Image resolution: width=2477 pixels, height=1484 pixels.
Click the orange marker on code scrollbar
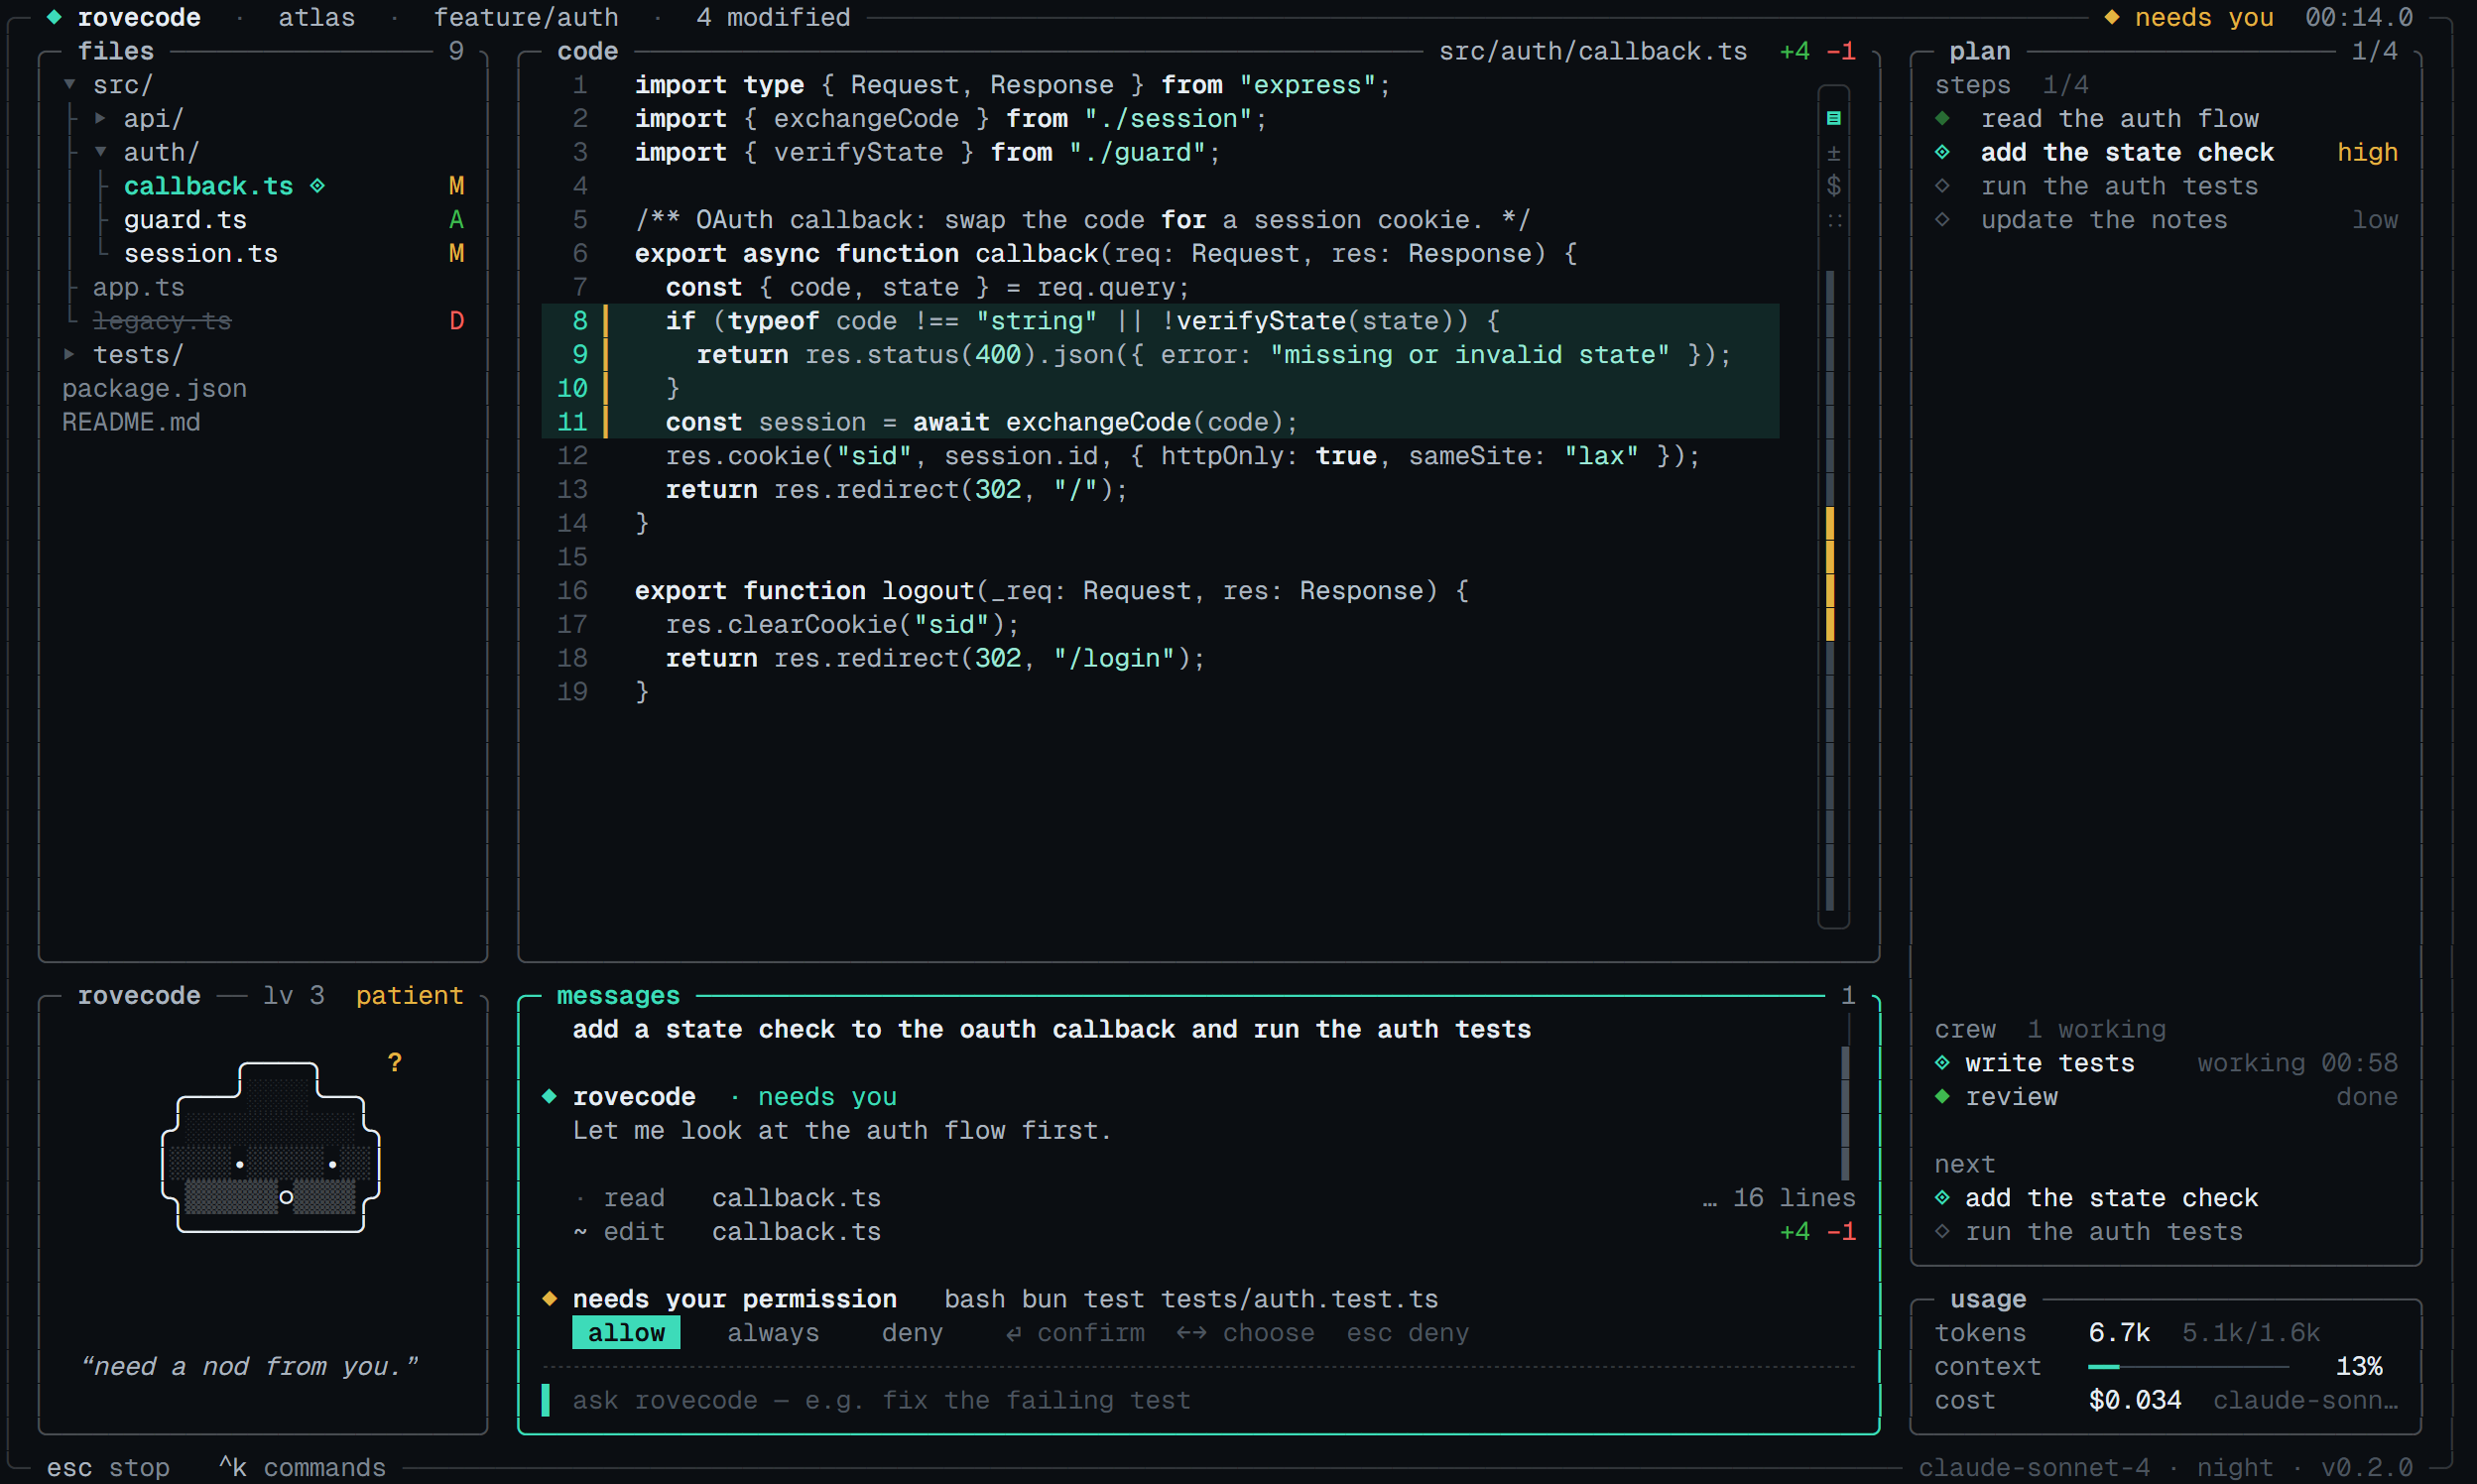click(x=1830, y=573)
